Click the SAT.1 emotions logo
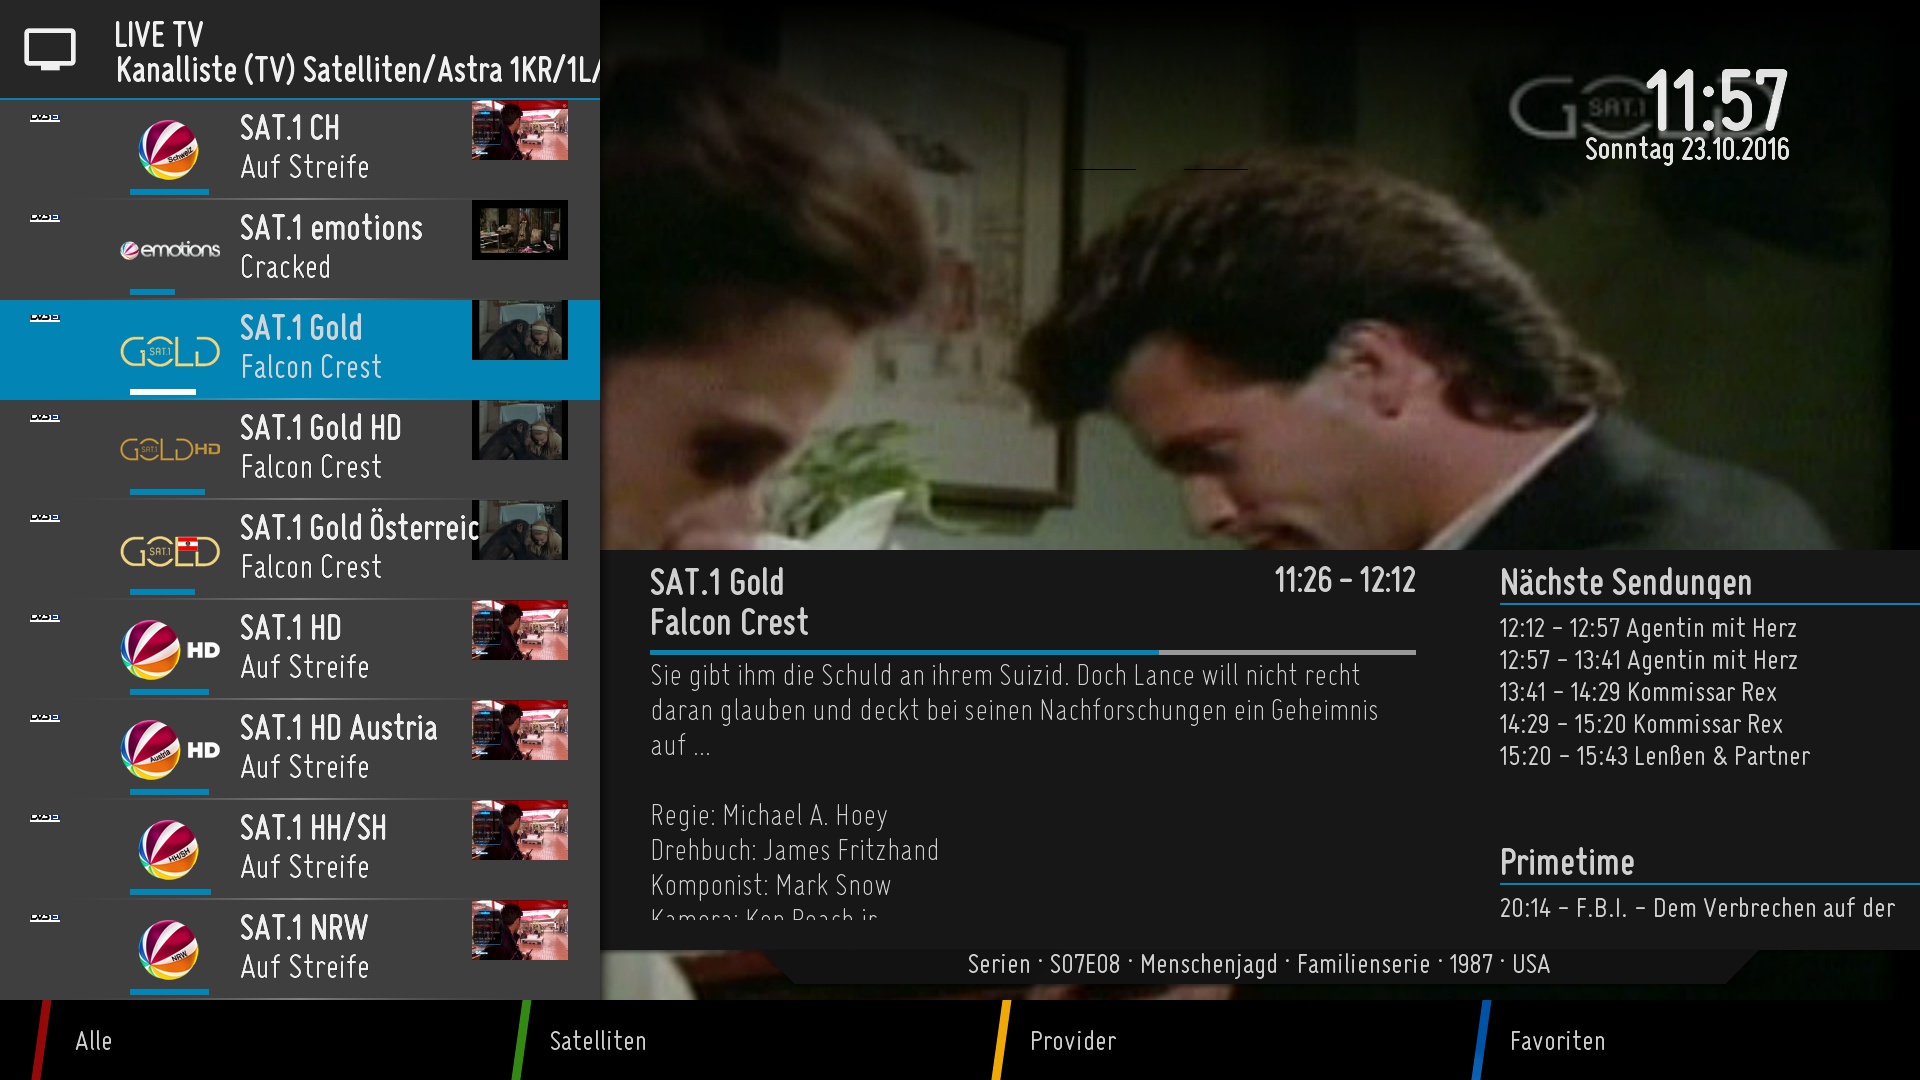The width and height of the screenshot is (1920, 1080). 170,250
